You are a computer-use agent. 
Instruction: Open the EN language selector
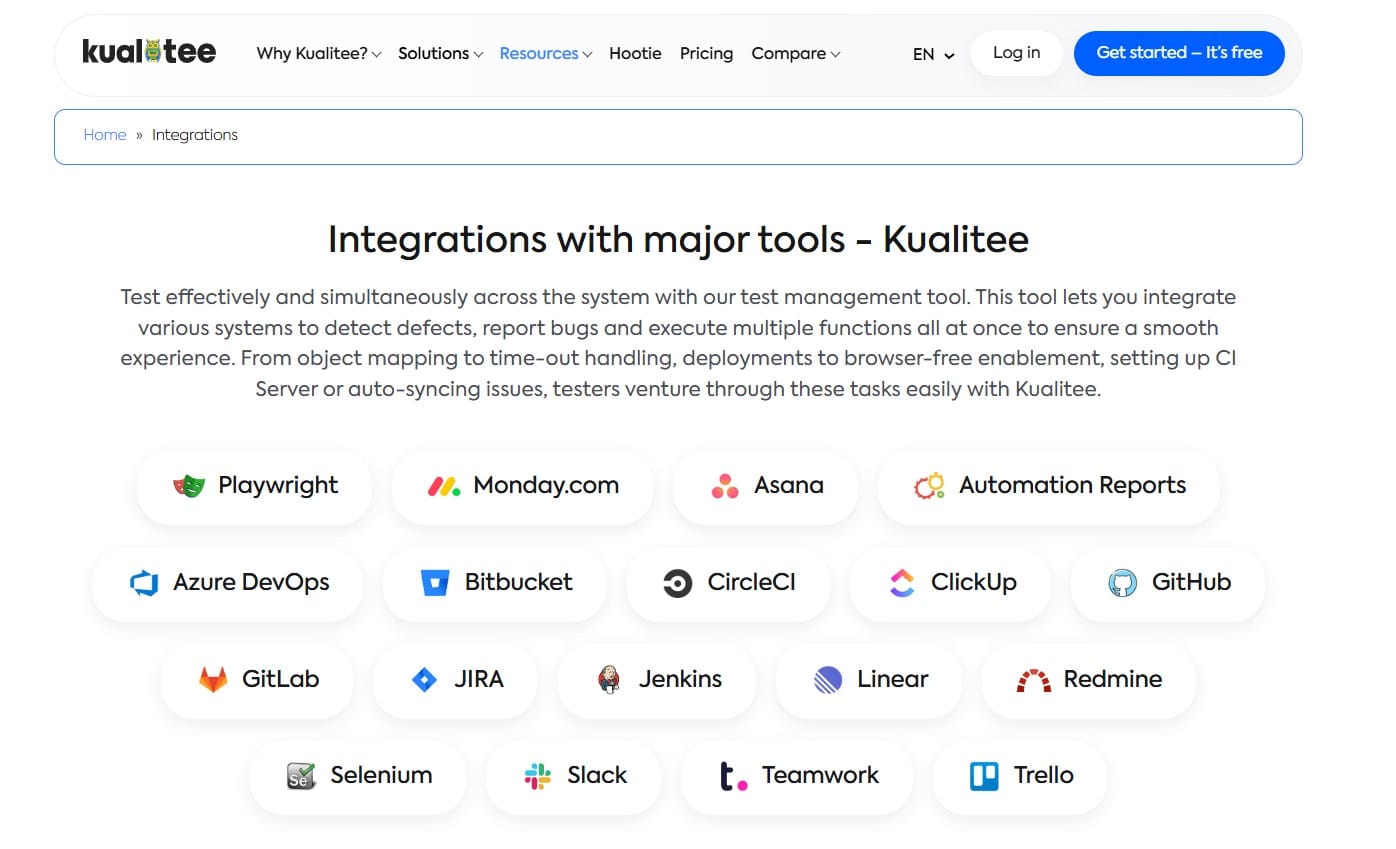coord(934,55)
